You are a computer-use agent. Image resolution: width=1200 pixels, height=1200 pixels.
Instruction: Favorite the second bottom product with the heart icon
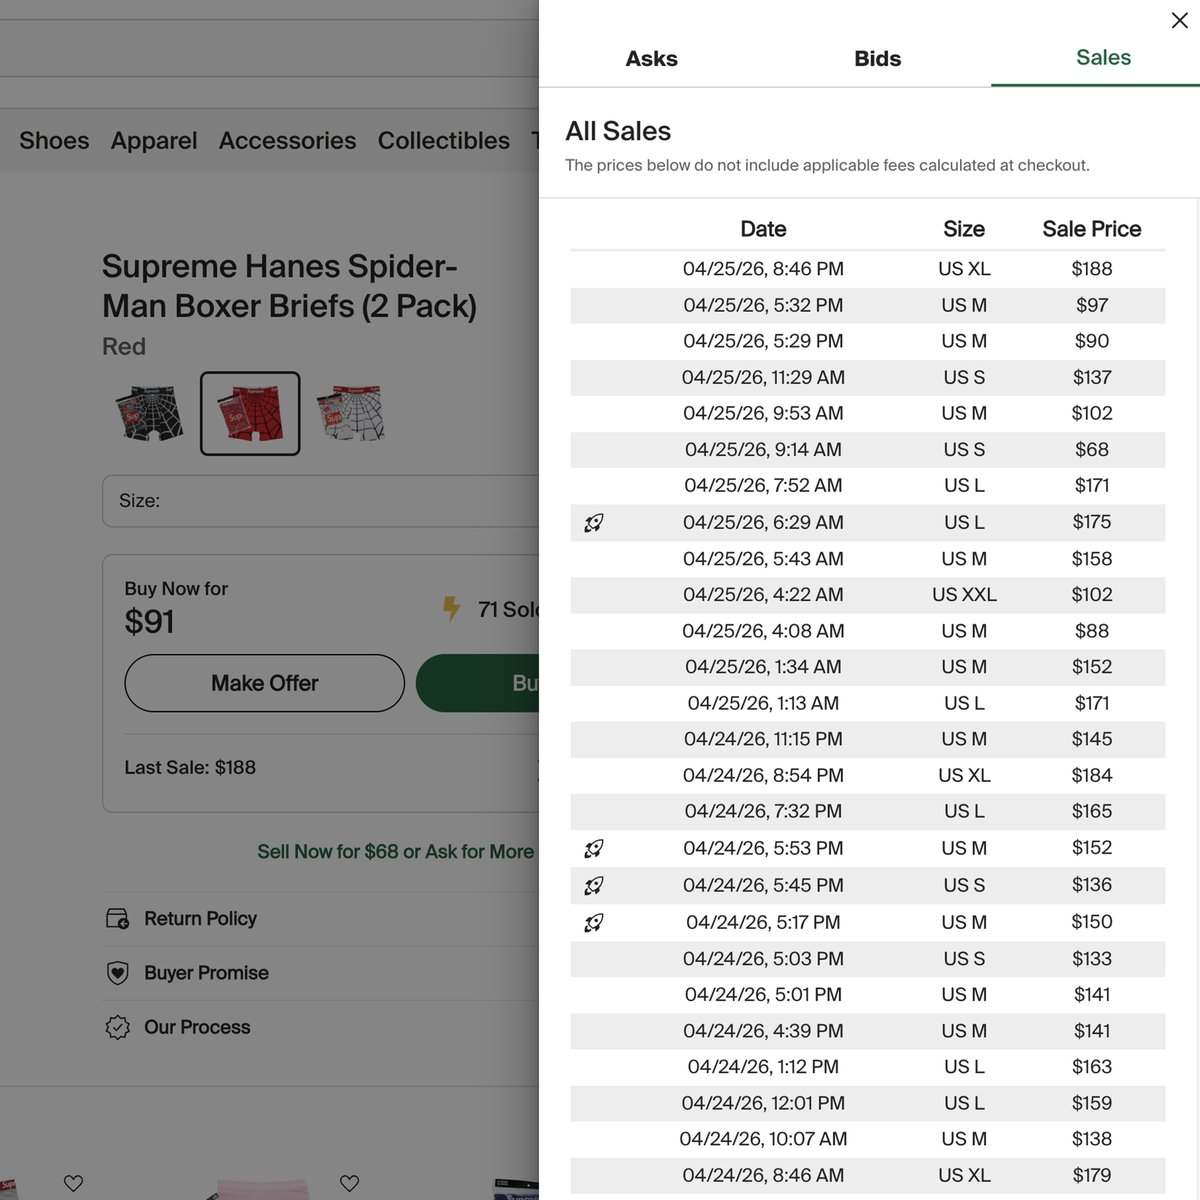coord(349,1183)
